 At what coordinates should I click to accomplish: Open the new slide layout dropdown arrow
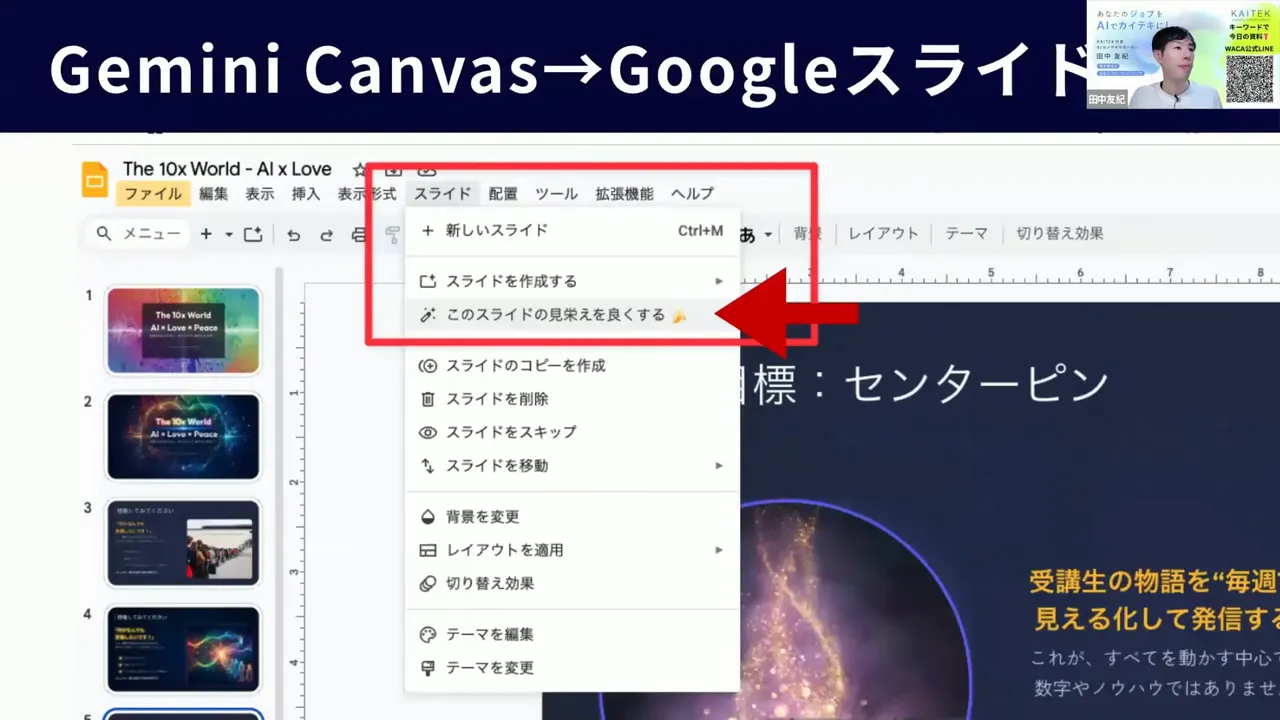[x=228, y=233]
